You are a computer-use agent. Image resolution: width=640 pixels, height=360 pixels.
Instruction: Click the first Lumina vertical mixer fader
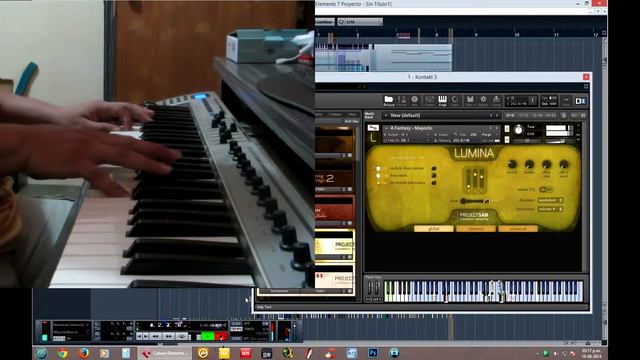(x=469, y=179)
